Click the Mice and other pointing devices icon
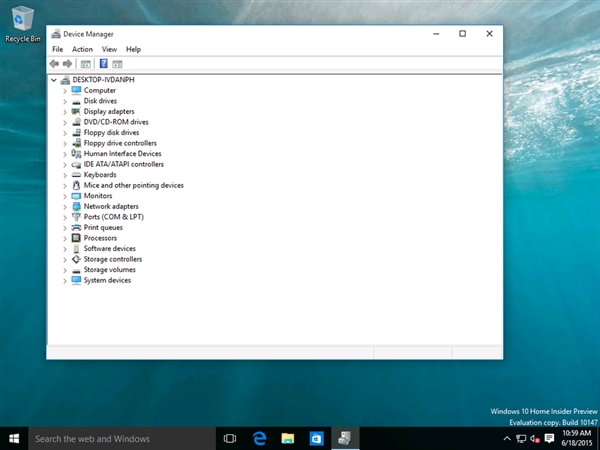Screen dimensions: 600x450 [x=77, y=185]
